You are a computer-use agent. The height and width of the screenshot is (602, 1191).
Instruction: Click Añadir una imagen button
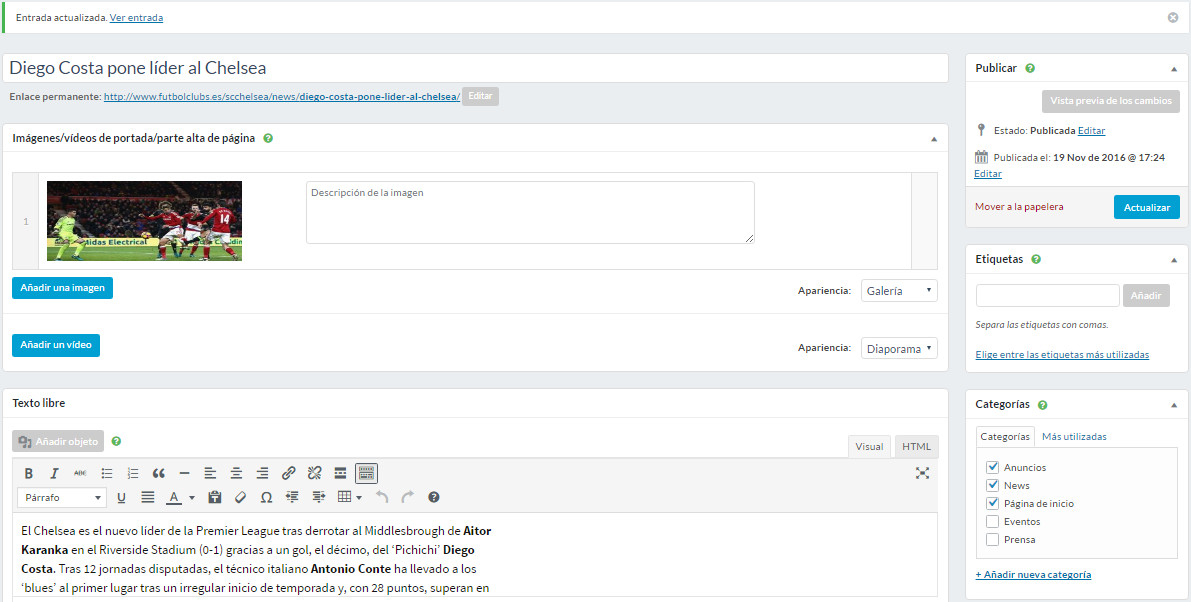pyautogui.click(x=62, y=288)
